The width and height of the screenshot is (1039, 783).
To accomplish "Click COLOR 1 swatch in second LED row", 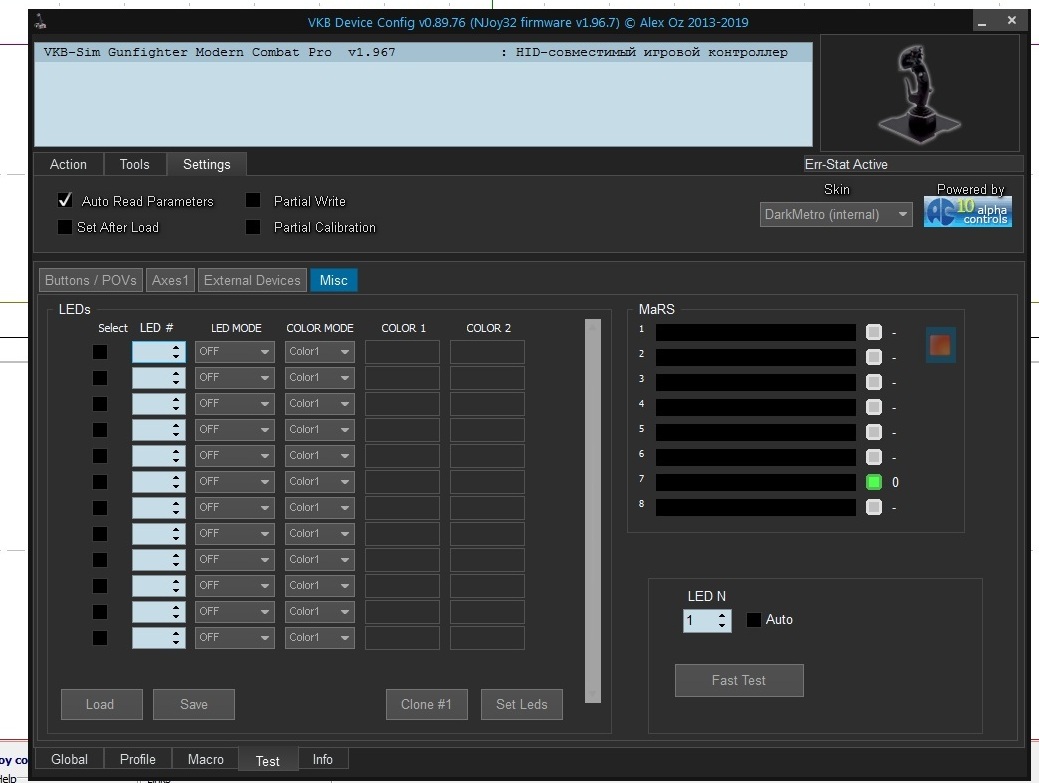I will pyautogui.click(x=402, y=378).
